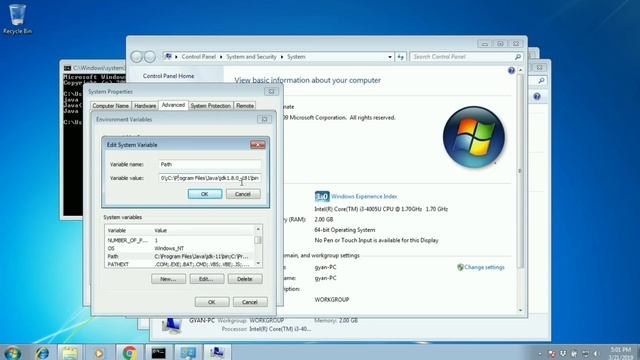The image size is (640, 360).
Task: Launch Internet Explorer from taskbar
Action: click(x=42, y=353)
